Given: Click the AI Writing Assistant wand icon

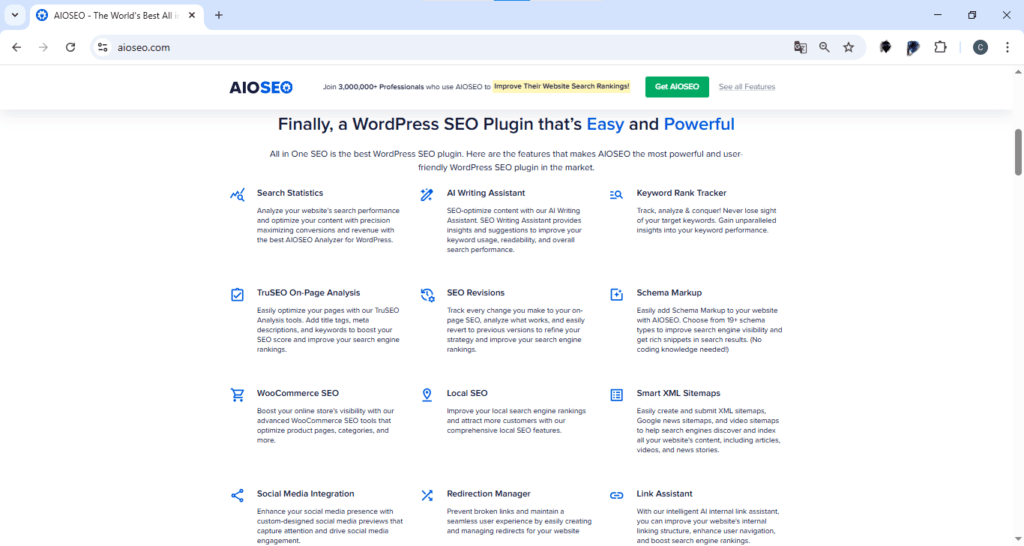Looking at the screenshot, I should (427, 195).
